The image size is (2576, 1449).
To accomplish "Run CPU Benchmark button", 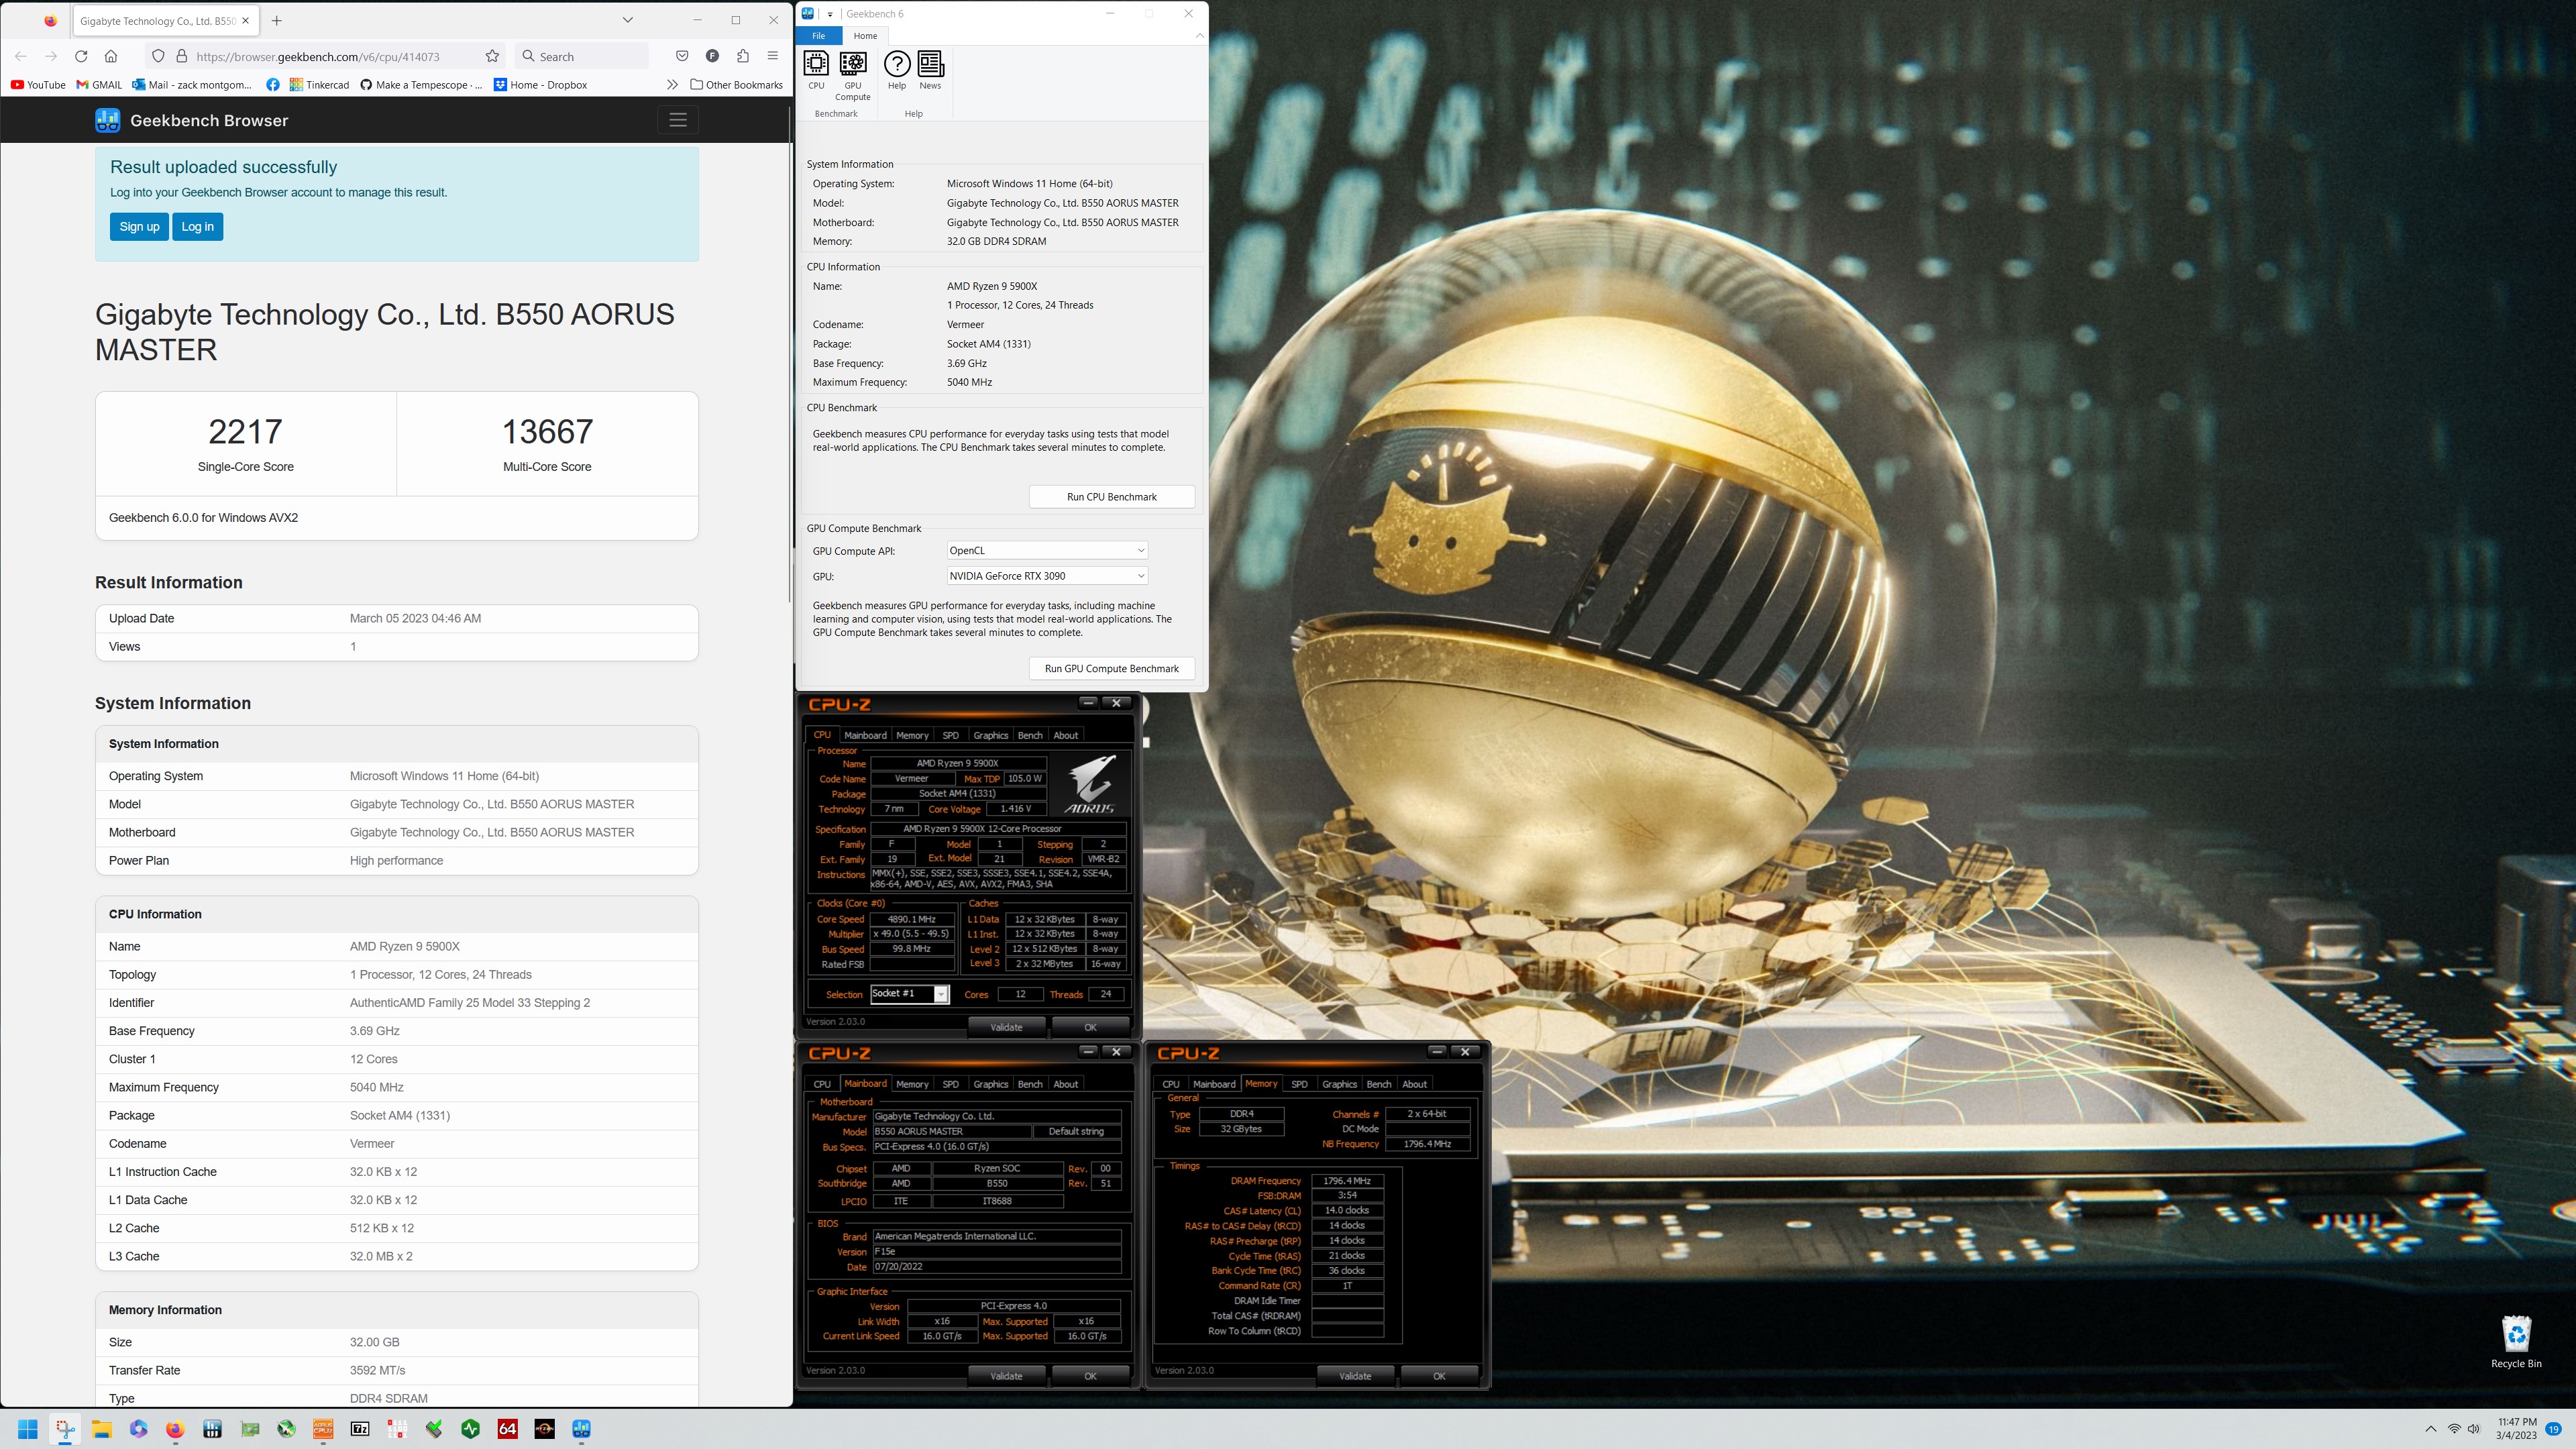I will pos(1111,497).
